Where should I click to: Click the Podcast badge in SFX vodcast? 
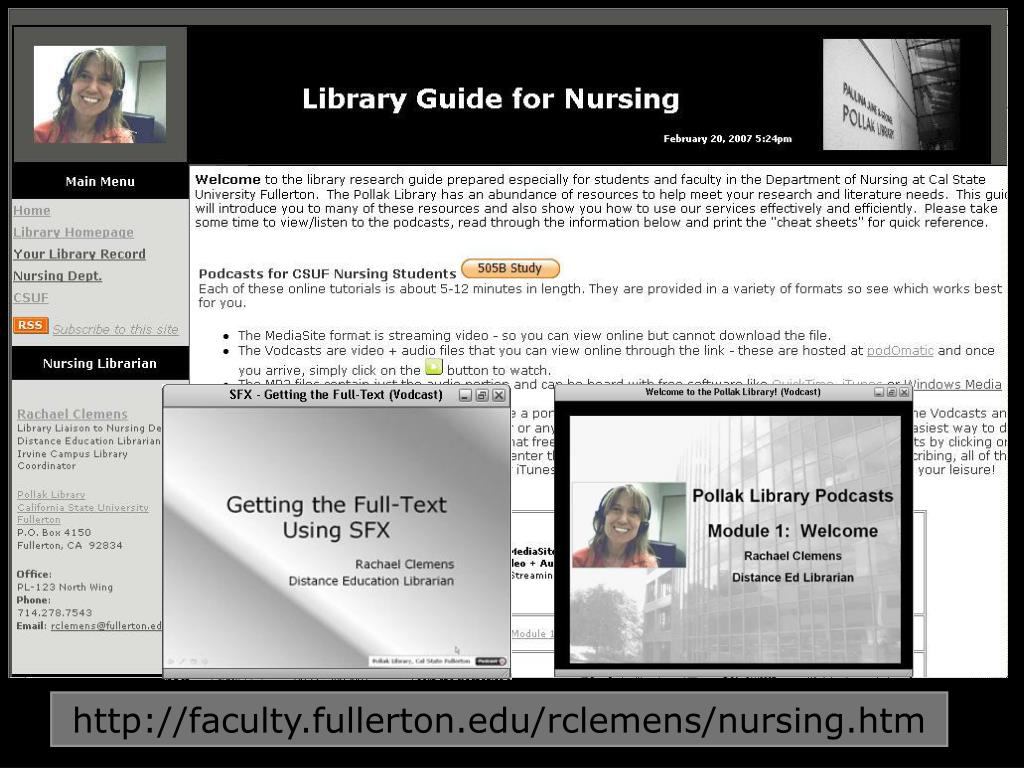tap(491, 661)
